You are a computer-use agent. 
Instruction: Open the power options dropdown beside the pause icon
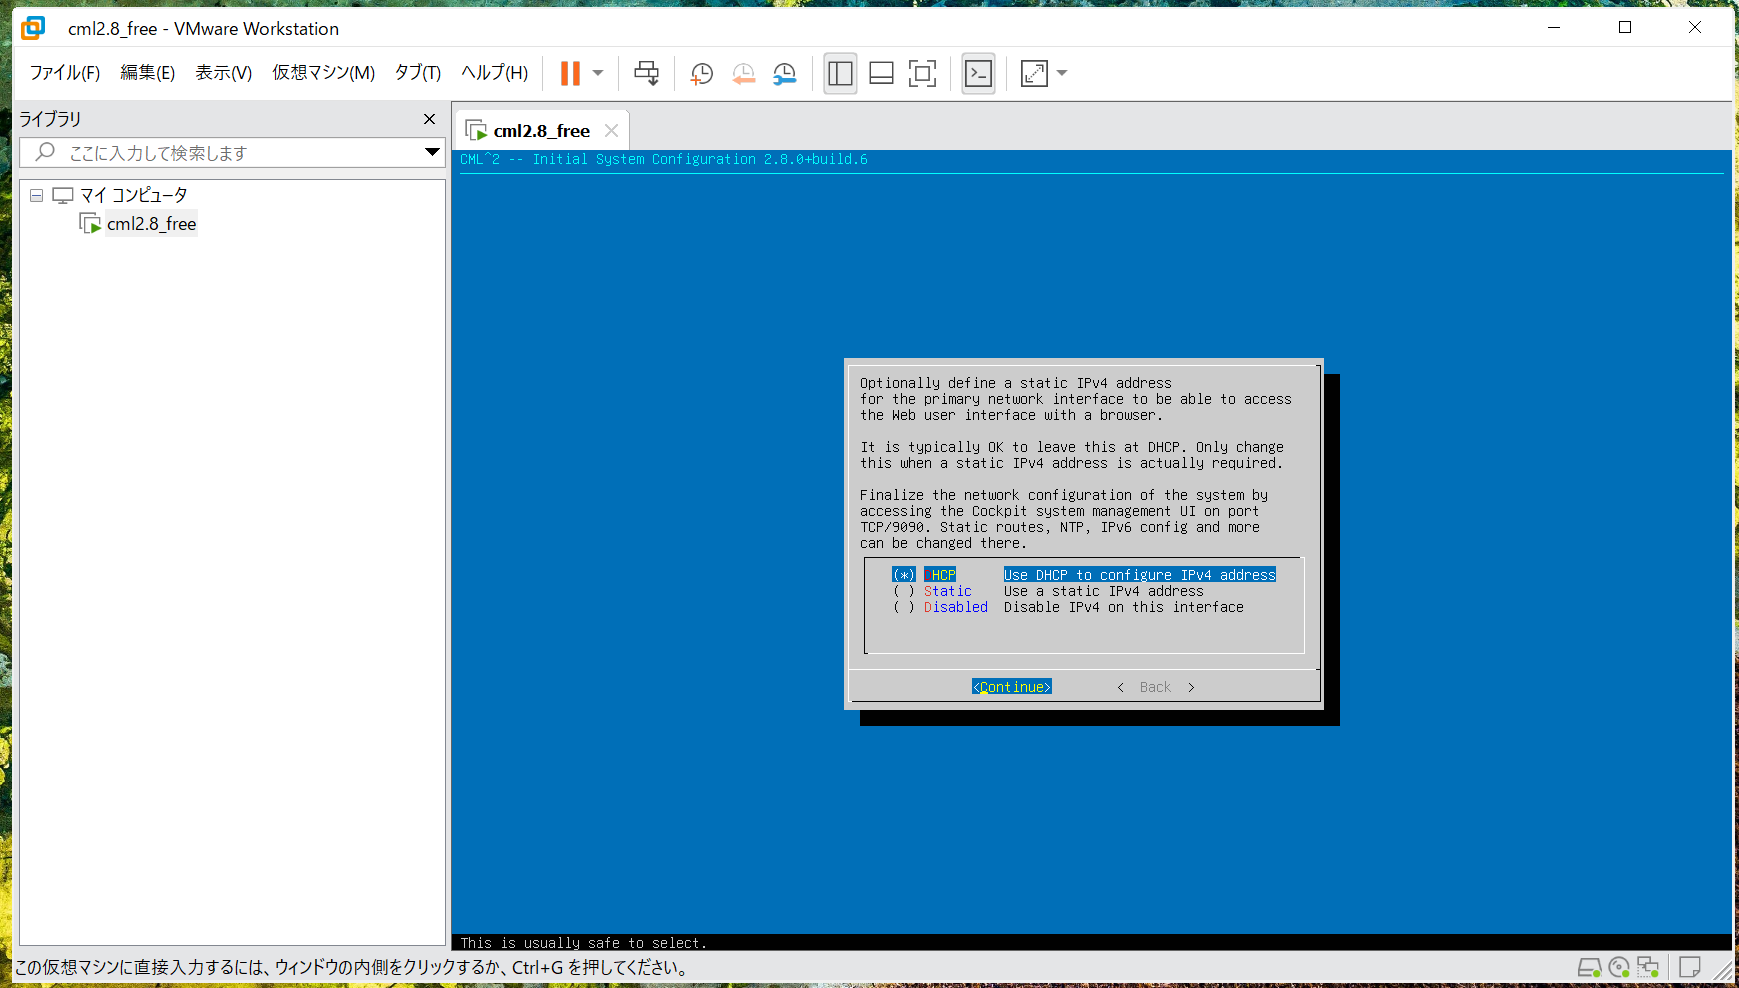click(598, 73)
